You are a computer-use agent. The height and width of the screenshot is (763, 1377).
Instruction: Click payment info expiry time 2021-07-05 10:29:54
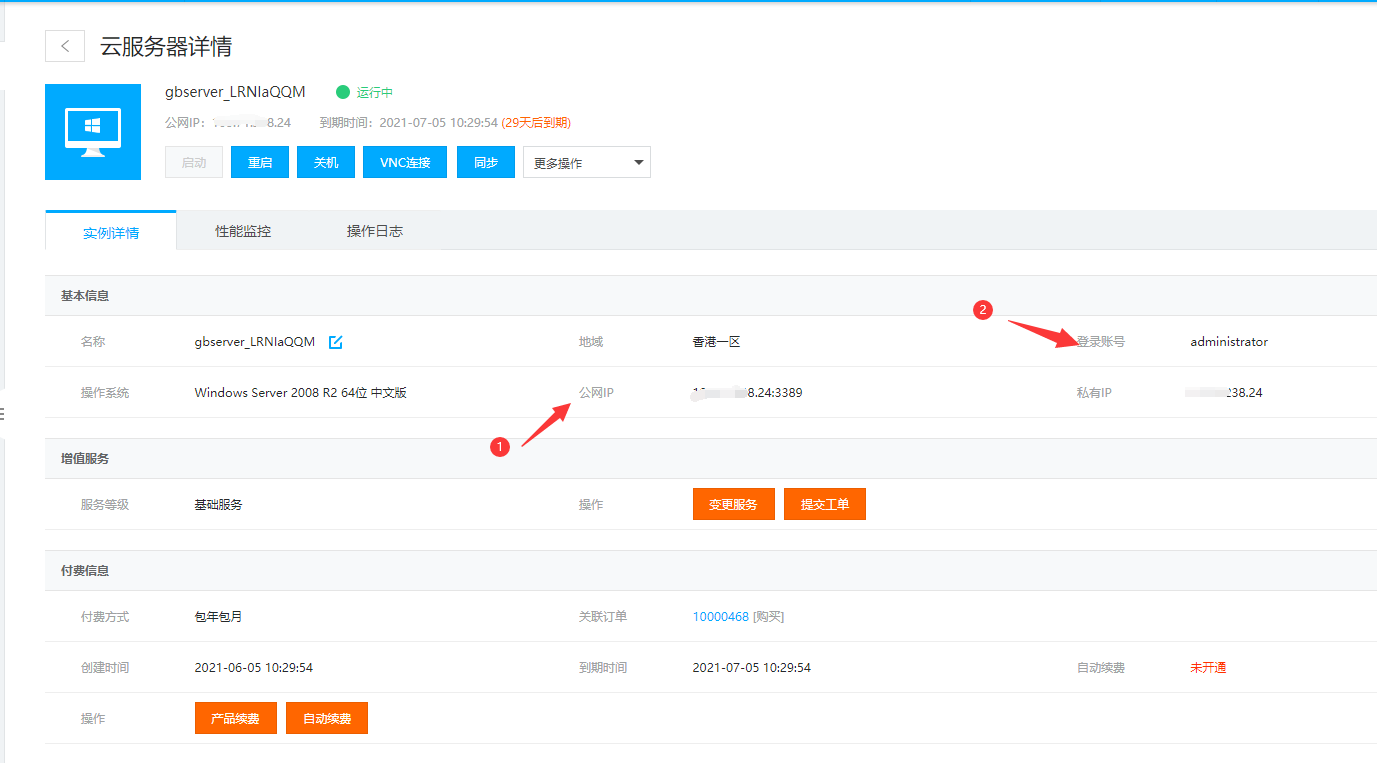click(752, 667)
